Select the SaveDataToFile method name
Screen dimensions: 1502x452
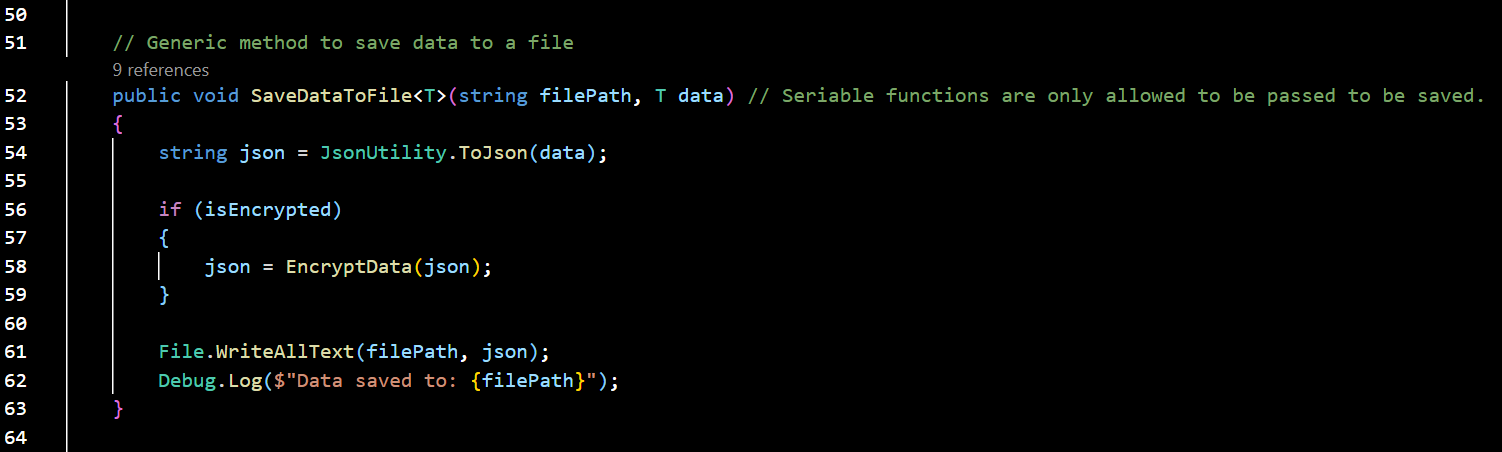click(331, 96)
